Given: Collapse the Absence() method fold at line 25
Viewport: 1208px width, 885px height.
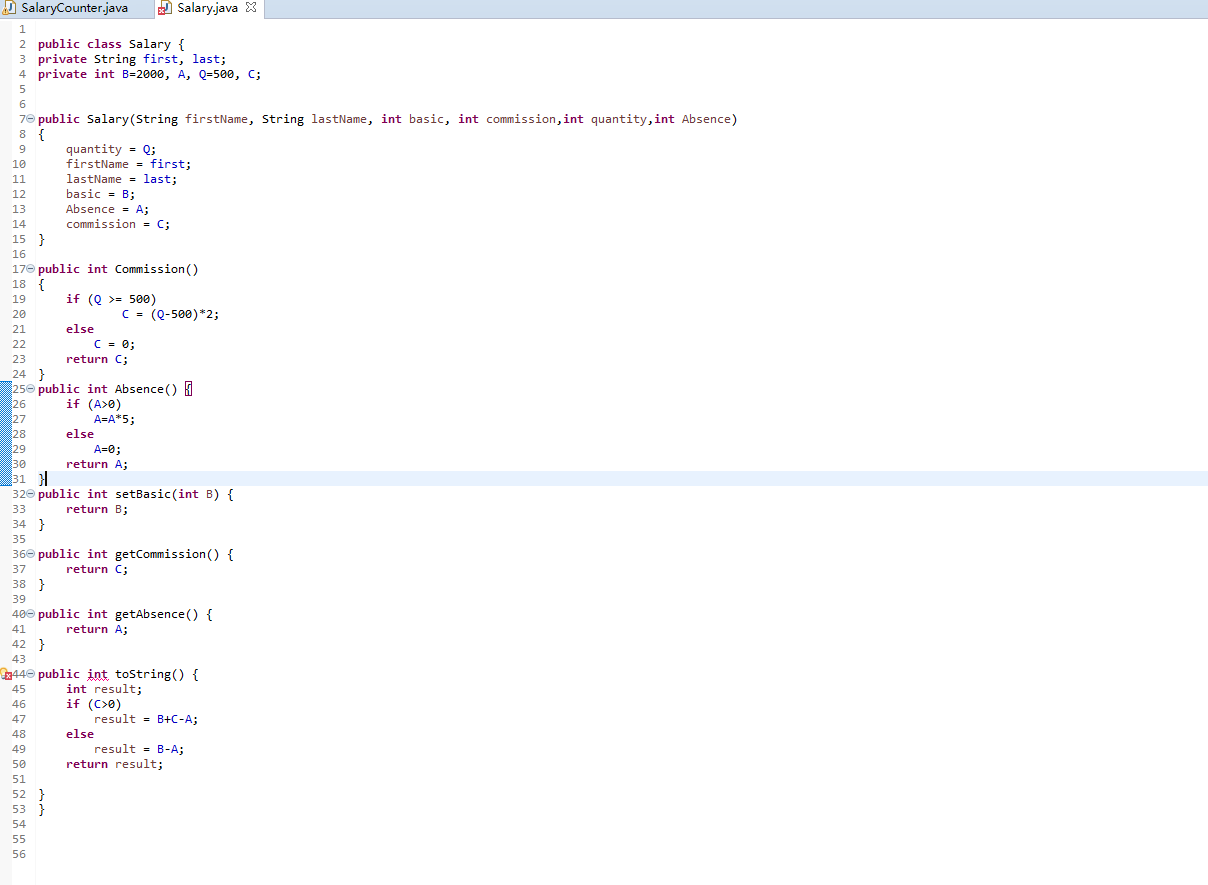Looking at the screenshot, I should coord(30,389).
